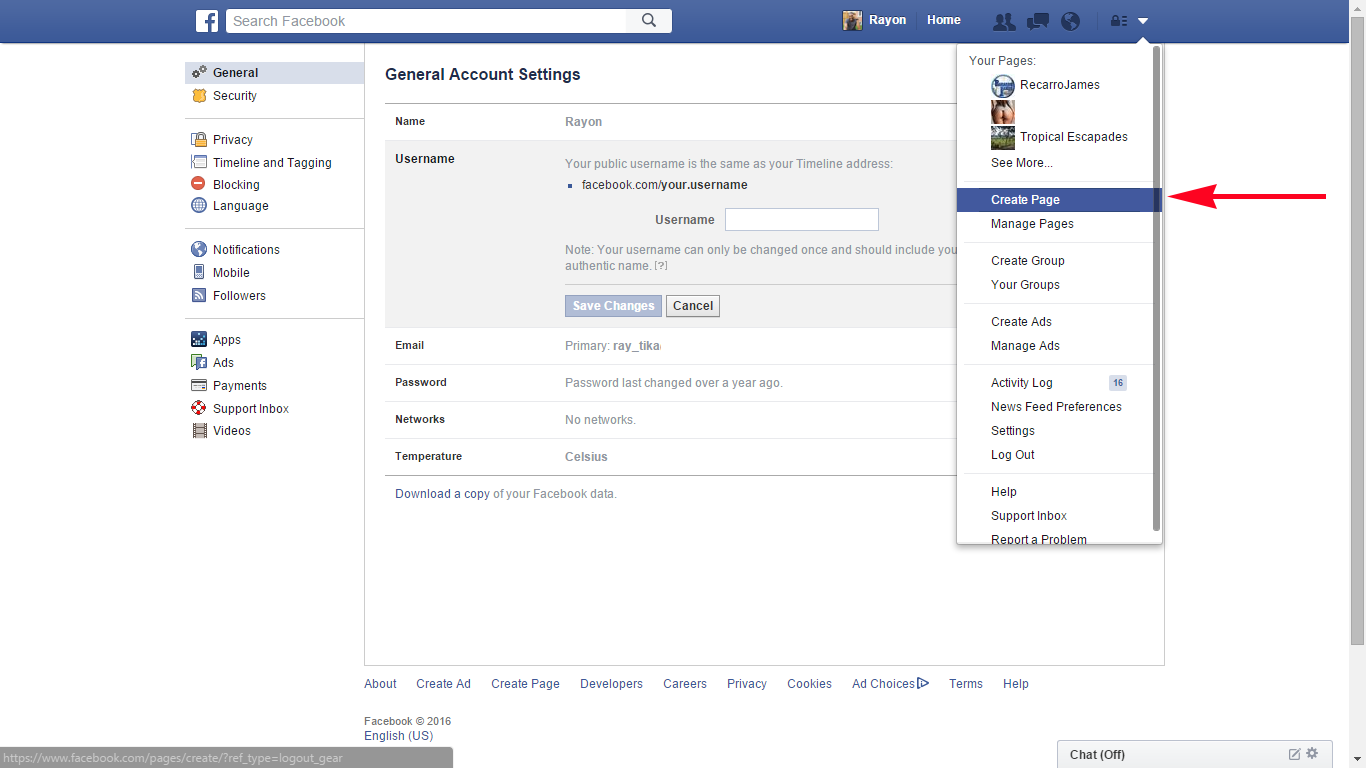Image resolution: width=1366 pixels, height=768 pixels.
Task: Click the Facebook logo icon
Action: 207,21
